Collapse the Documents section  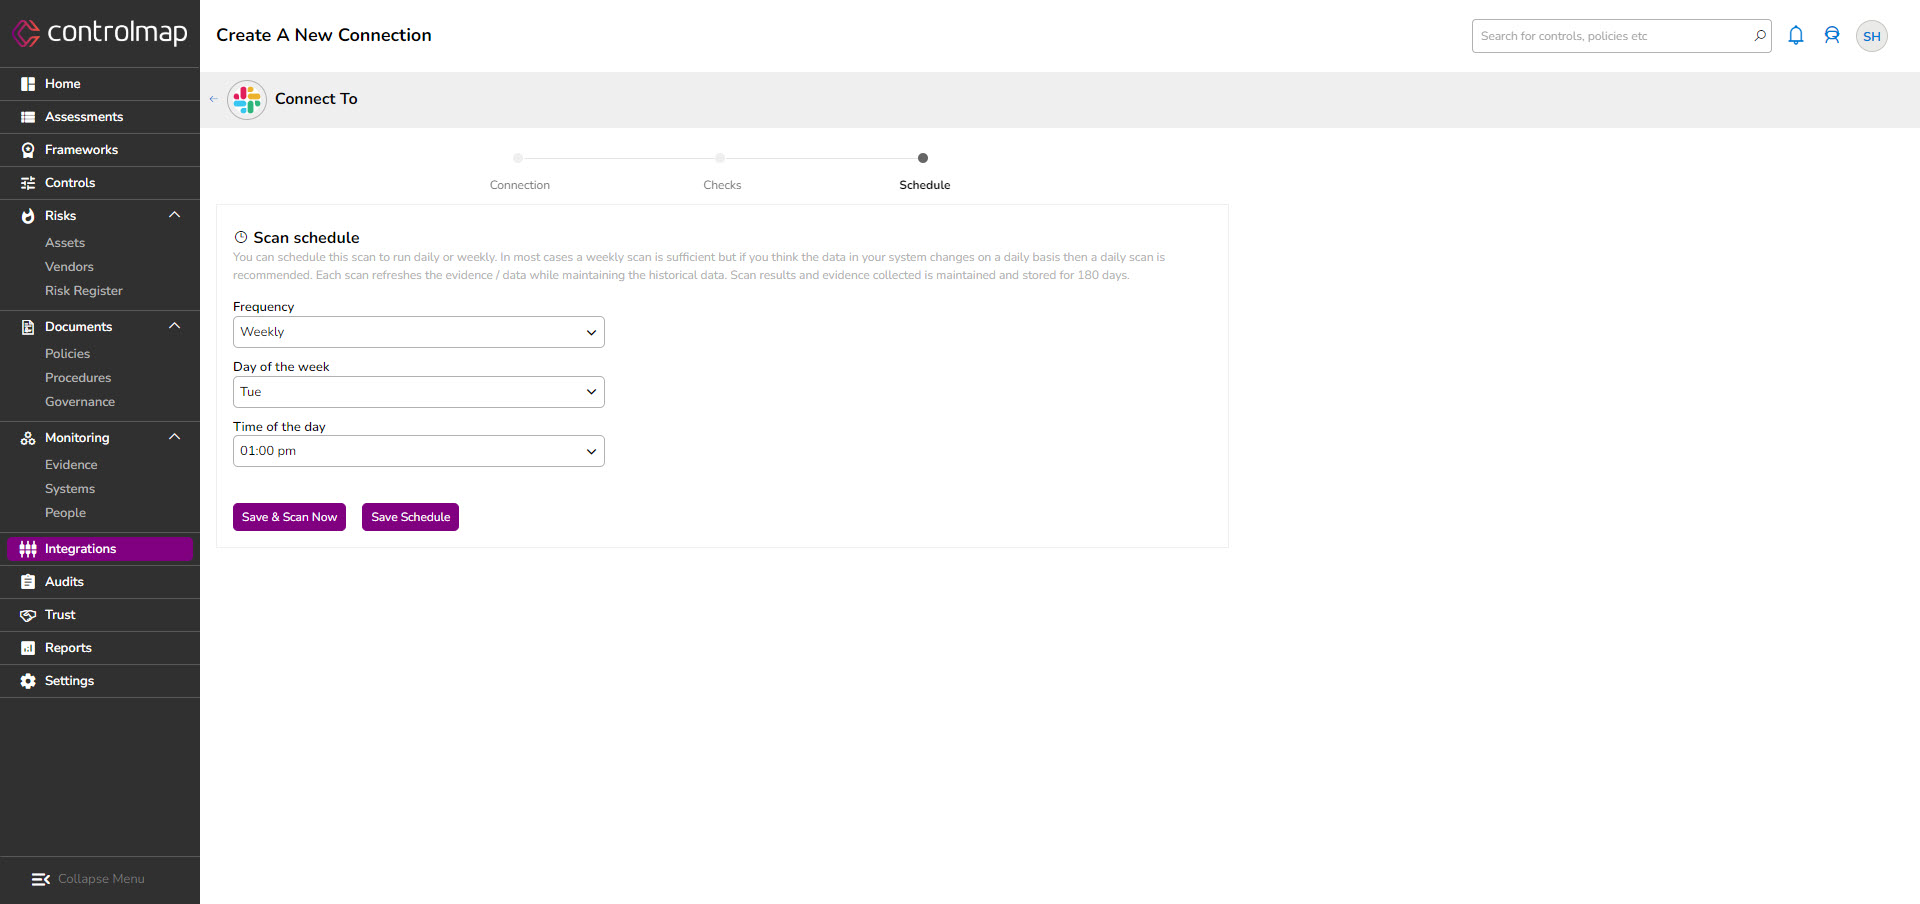pos(174,325)
